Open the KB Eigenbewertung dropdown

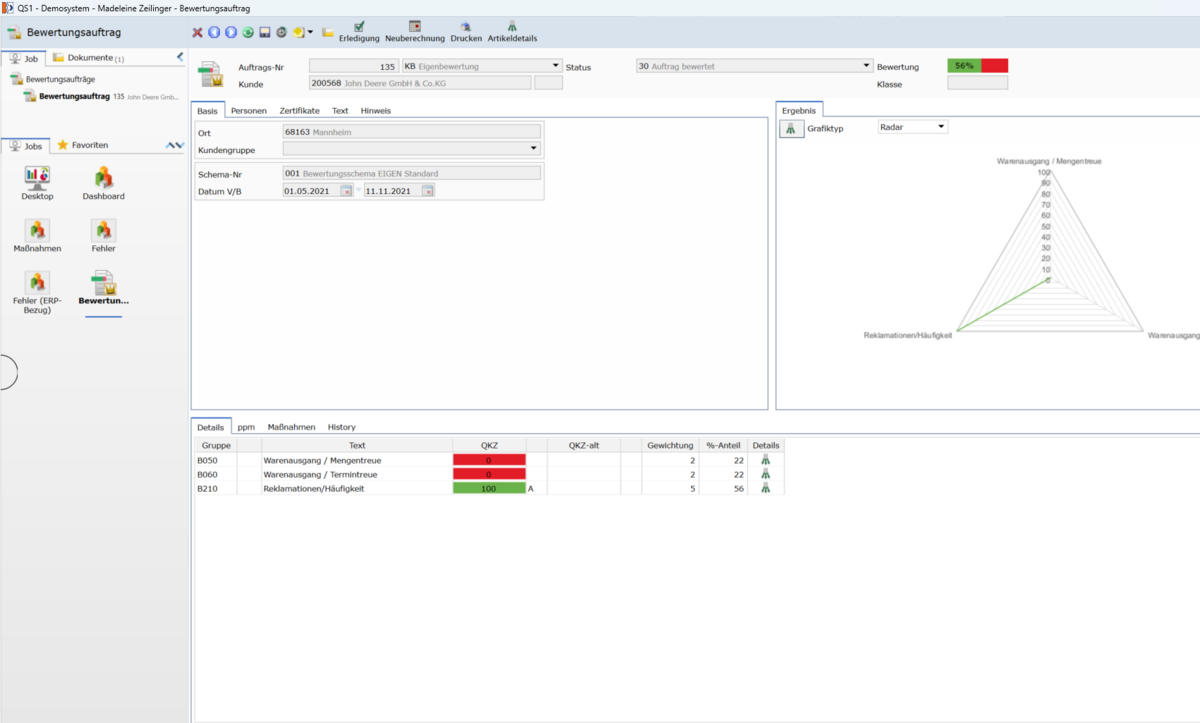click(x=556, y=66)
